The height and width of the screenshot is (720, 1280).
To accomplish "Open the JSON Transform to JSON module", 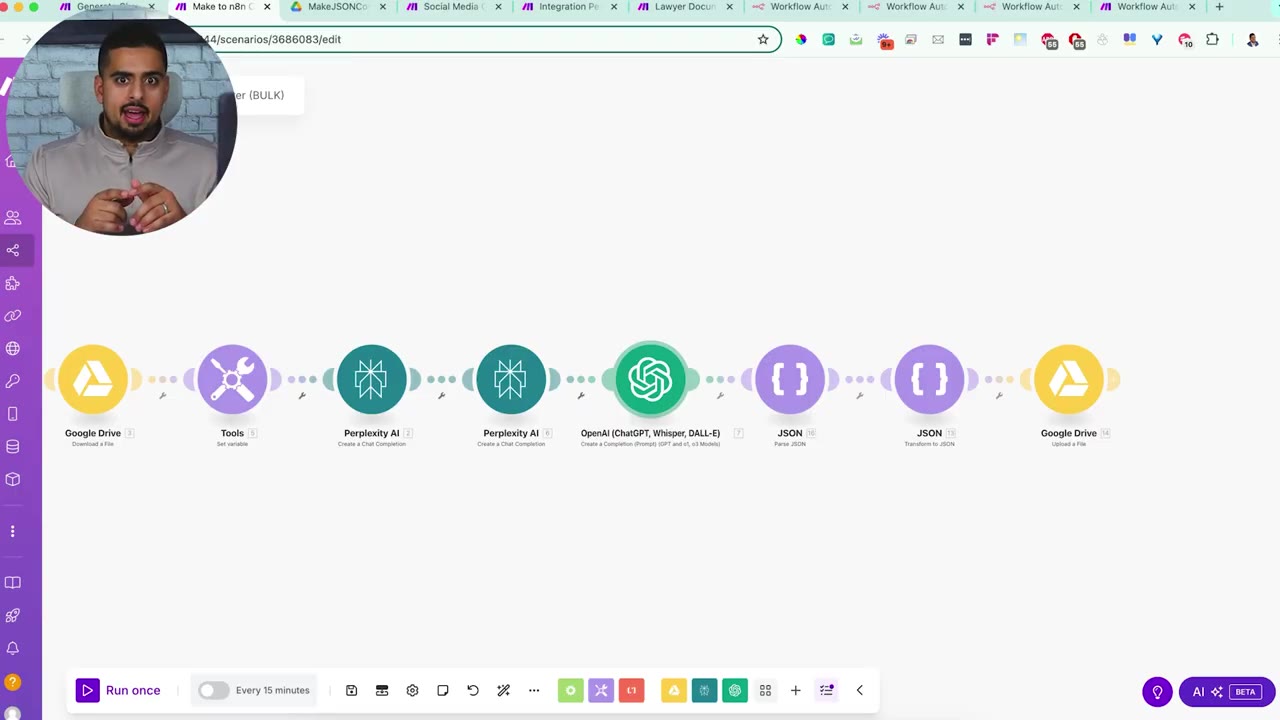I will (x=929, y=379).
